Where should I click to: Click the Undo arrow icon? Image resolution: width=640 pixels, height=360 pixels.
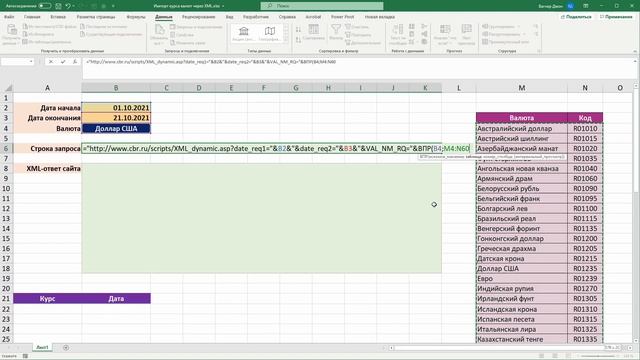[x=68, y=6]
